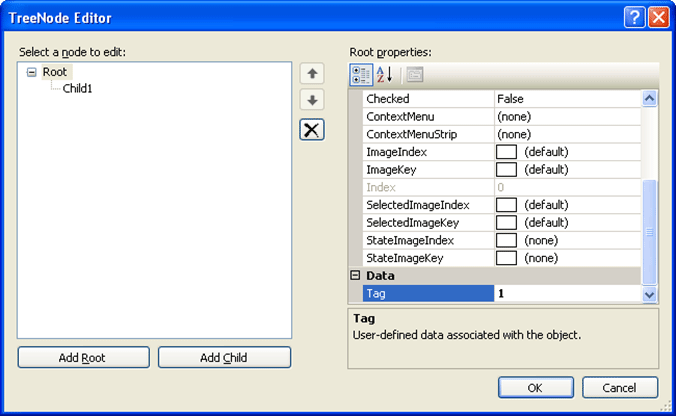Click the ImageIndex image preview box
676x416 pixels.
[x=506, y=152]
